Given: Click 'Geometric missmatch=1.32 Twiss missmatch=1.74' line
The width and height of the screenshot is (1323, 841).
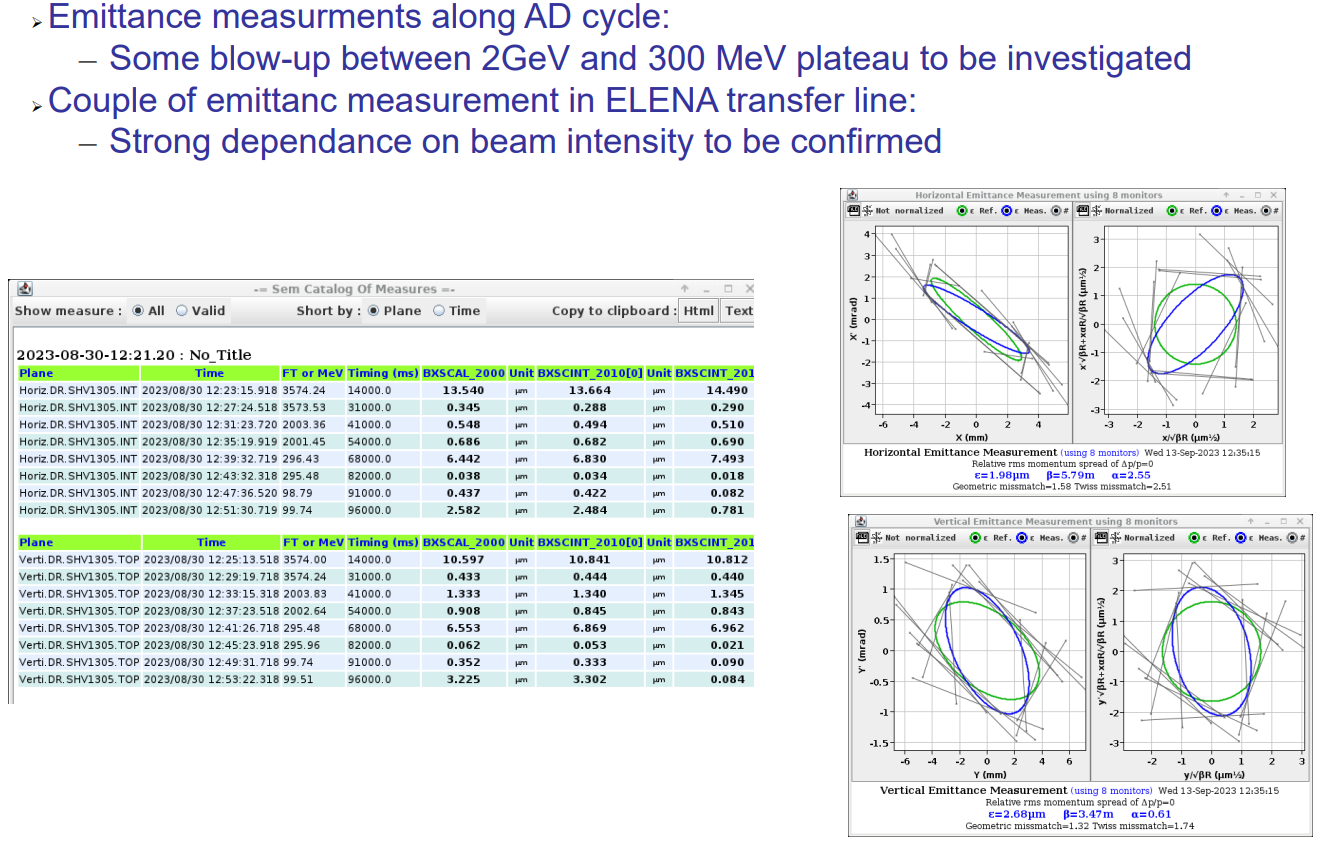Looking at the screenshot, I should pos(1079,826).
